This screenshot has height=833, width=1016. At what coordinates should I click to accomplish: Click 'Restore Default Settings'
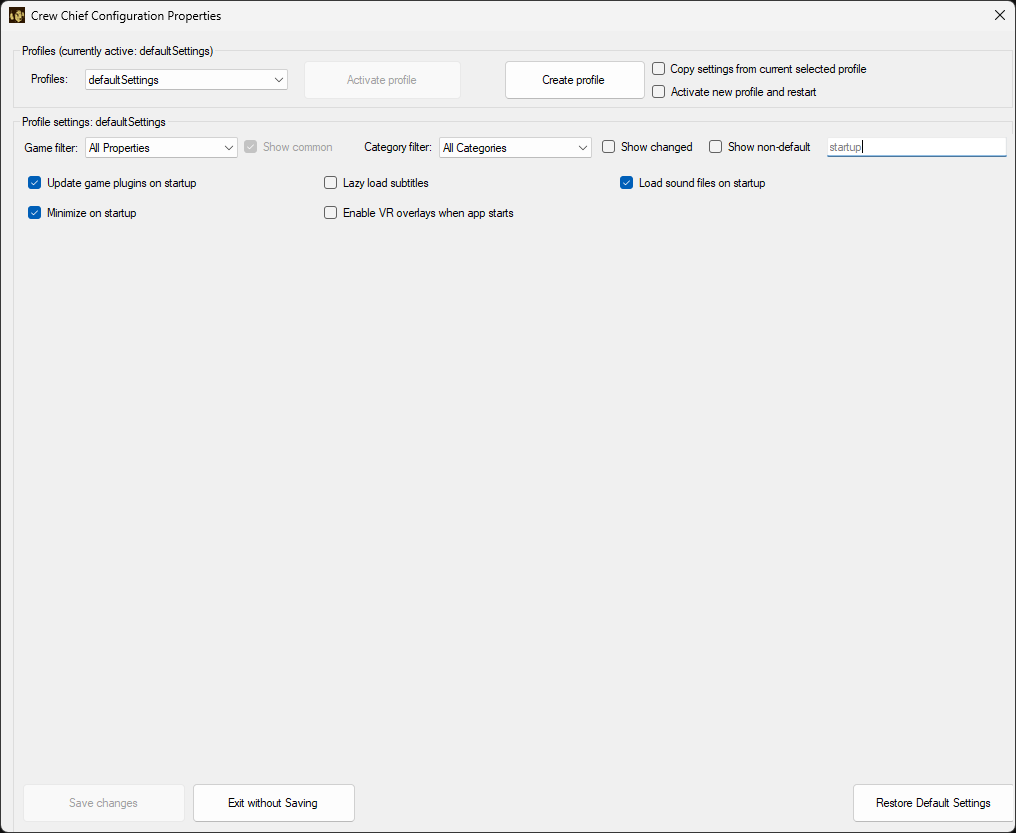(x=933, y=803)
